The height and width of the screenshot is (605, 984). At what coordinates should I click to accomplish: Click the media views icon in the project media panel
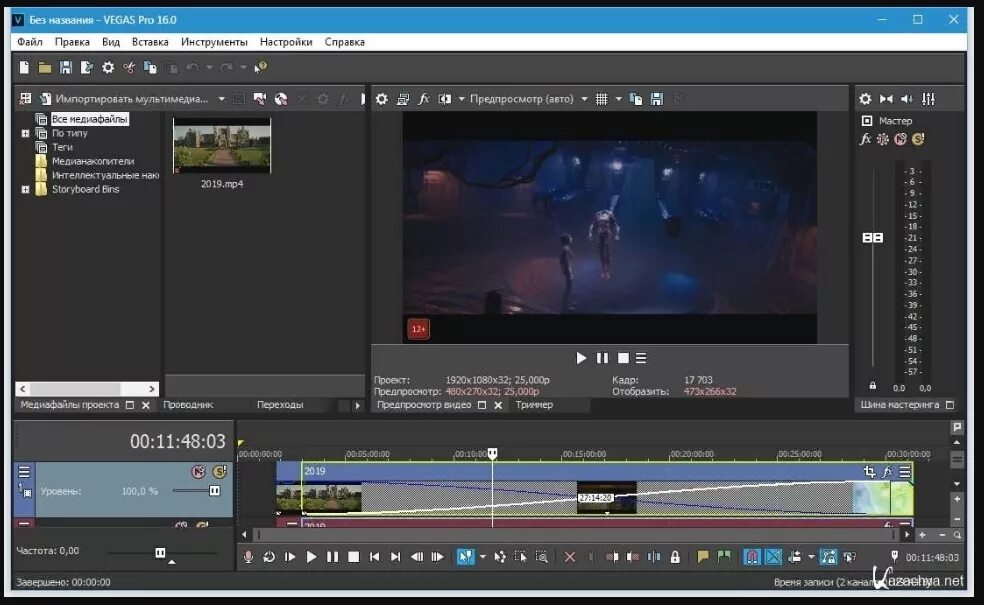click(x=25, y=99)
